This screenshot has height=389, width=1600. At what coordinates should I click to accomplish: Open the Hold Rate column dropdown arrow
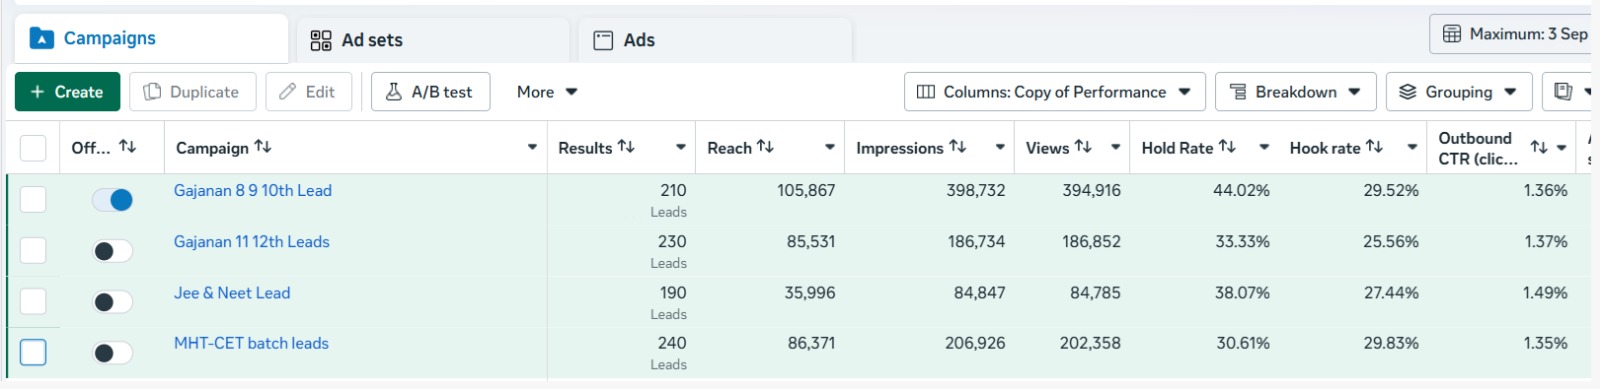pyautogui.click(x=1264, y=148)
